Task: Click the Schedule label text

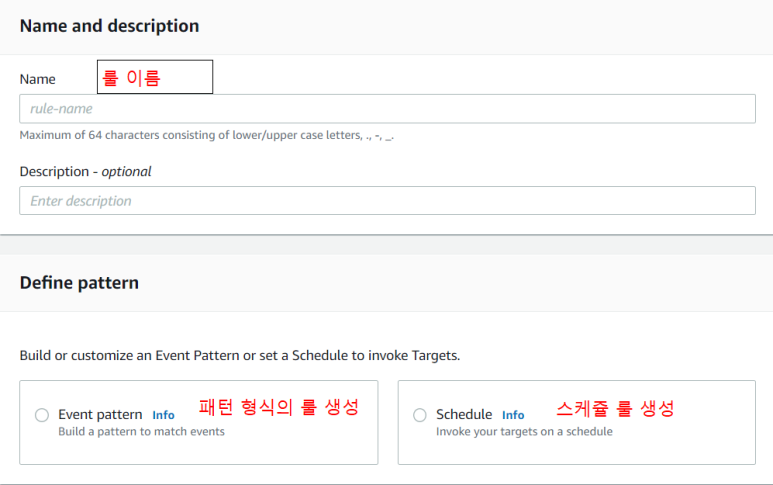Action: tap(464, 415)
